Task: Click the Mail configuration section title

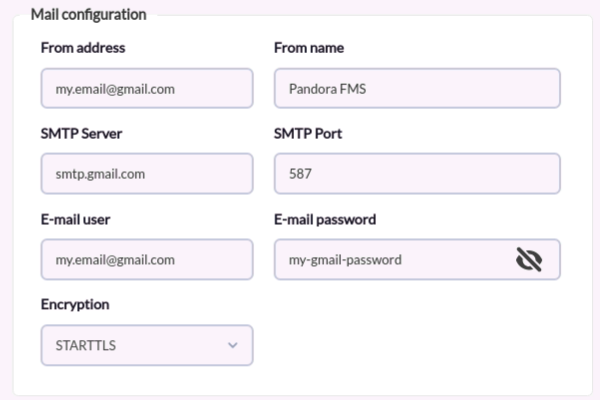Action: pyautogui.click(x=88, y=15)
